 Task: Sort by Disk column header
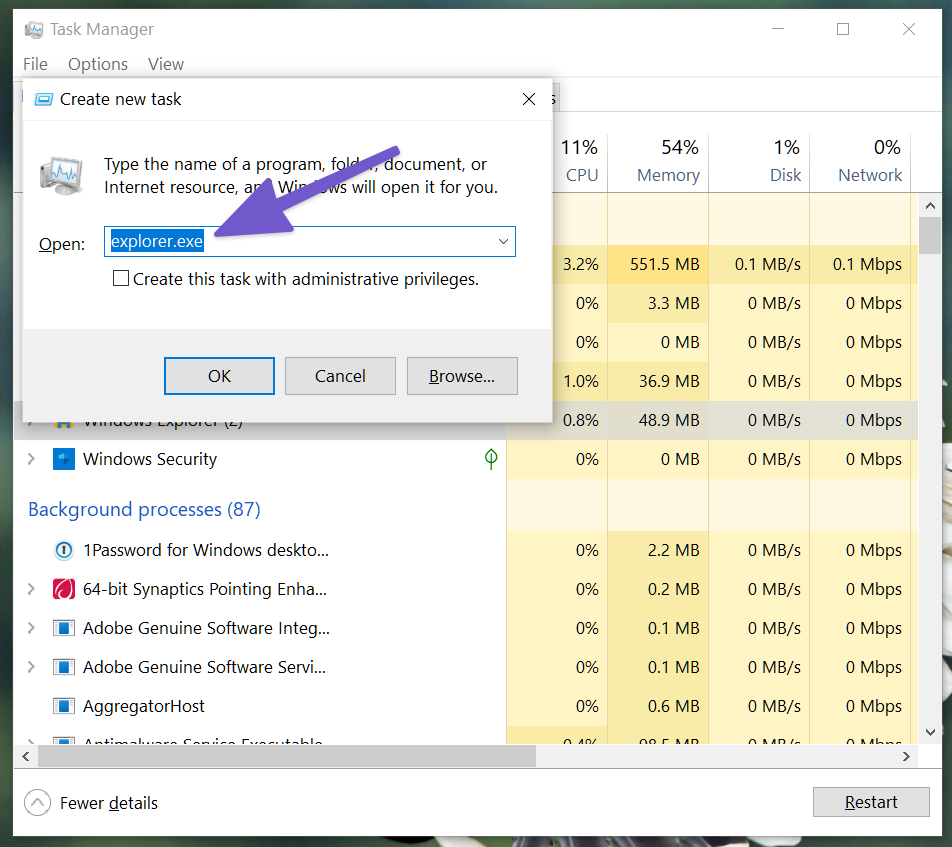[759, 161]
